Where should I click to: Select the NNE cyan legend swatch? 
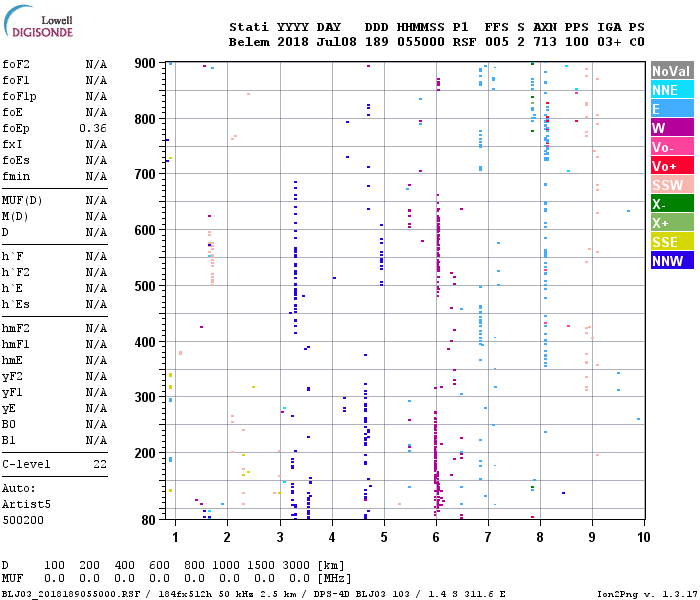coord(672,90)
